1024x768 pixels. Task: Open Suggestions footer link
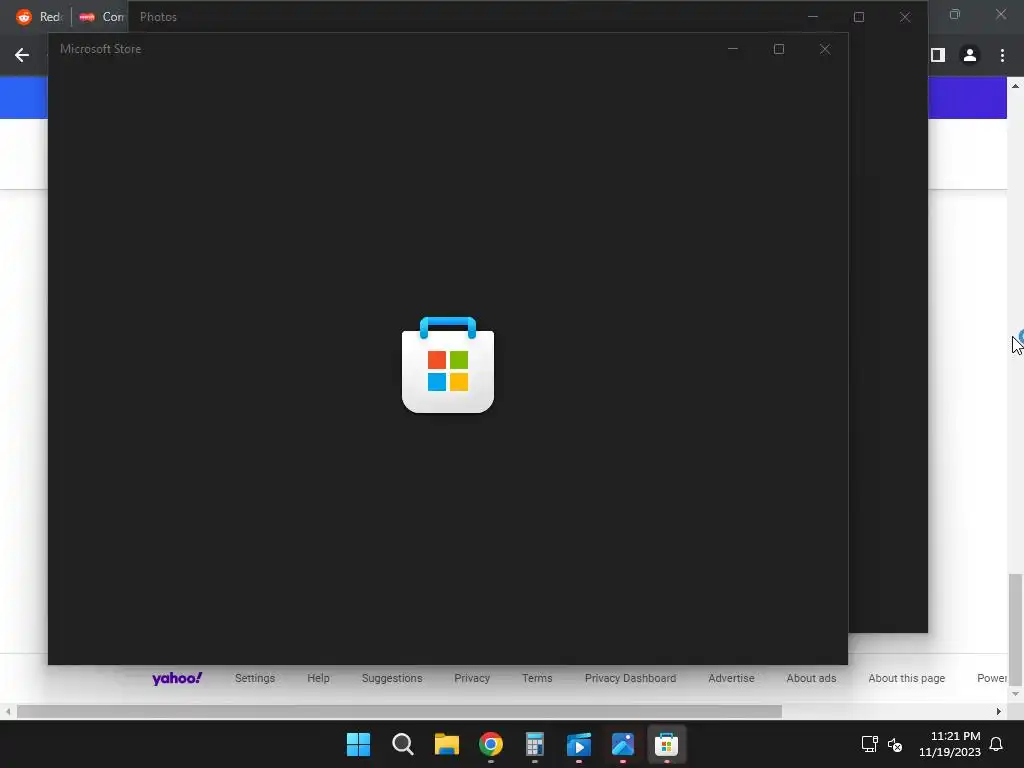click(x=392, y=678)
